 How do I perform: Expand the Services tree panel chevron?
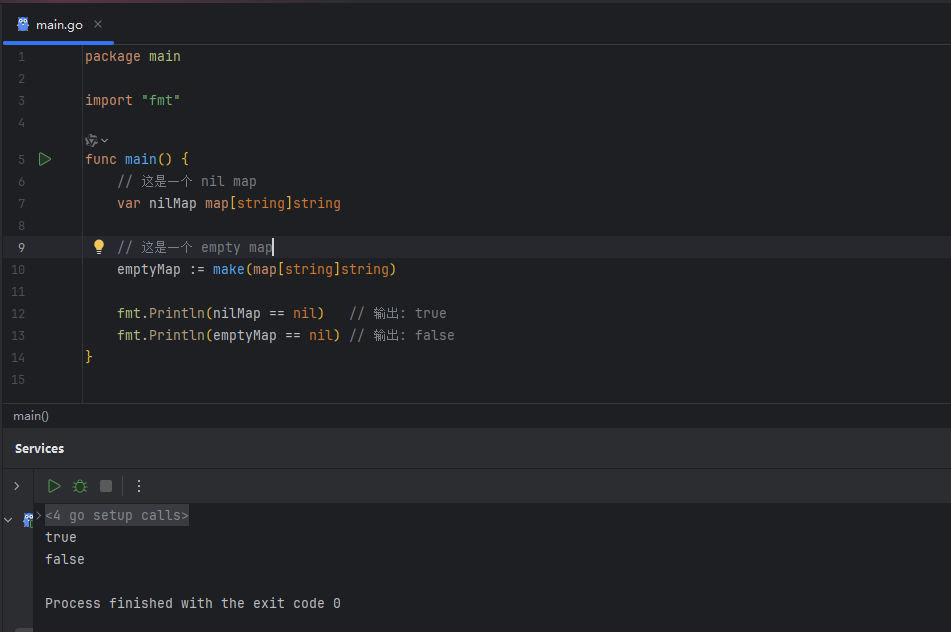16,486
